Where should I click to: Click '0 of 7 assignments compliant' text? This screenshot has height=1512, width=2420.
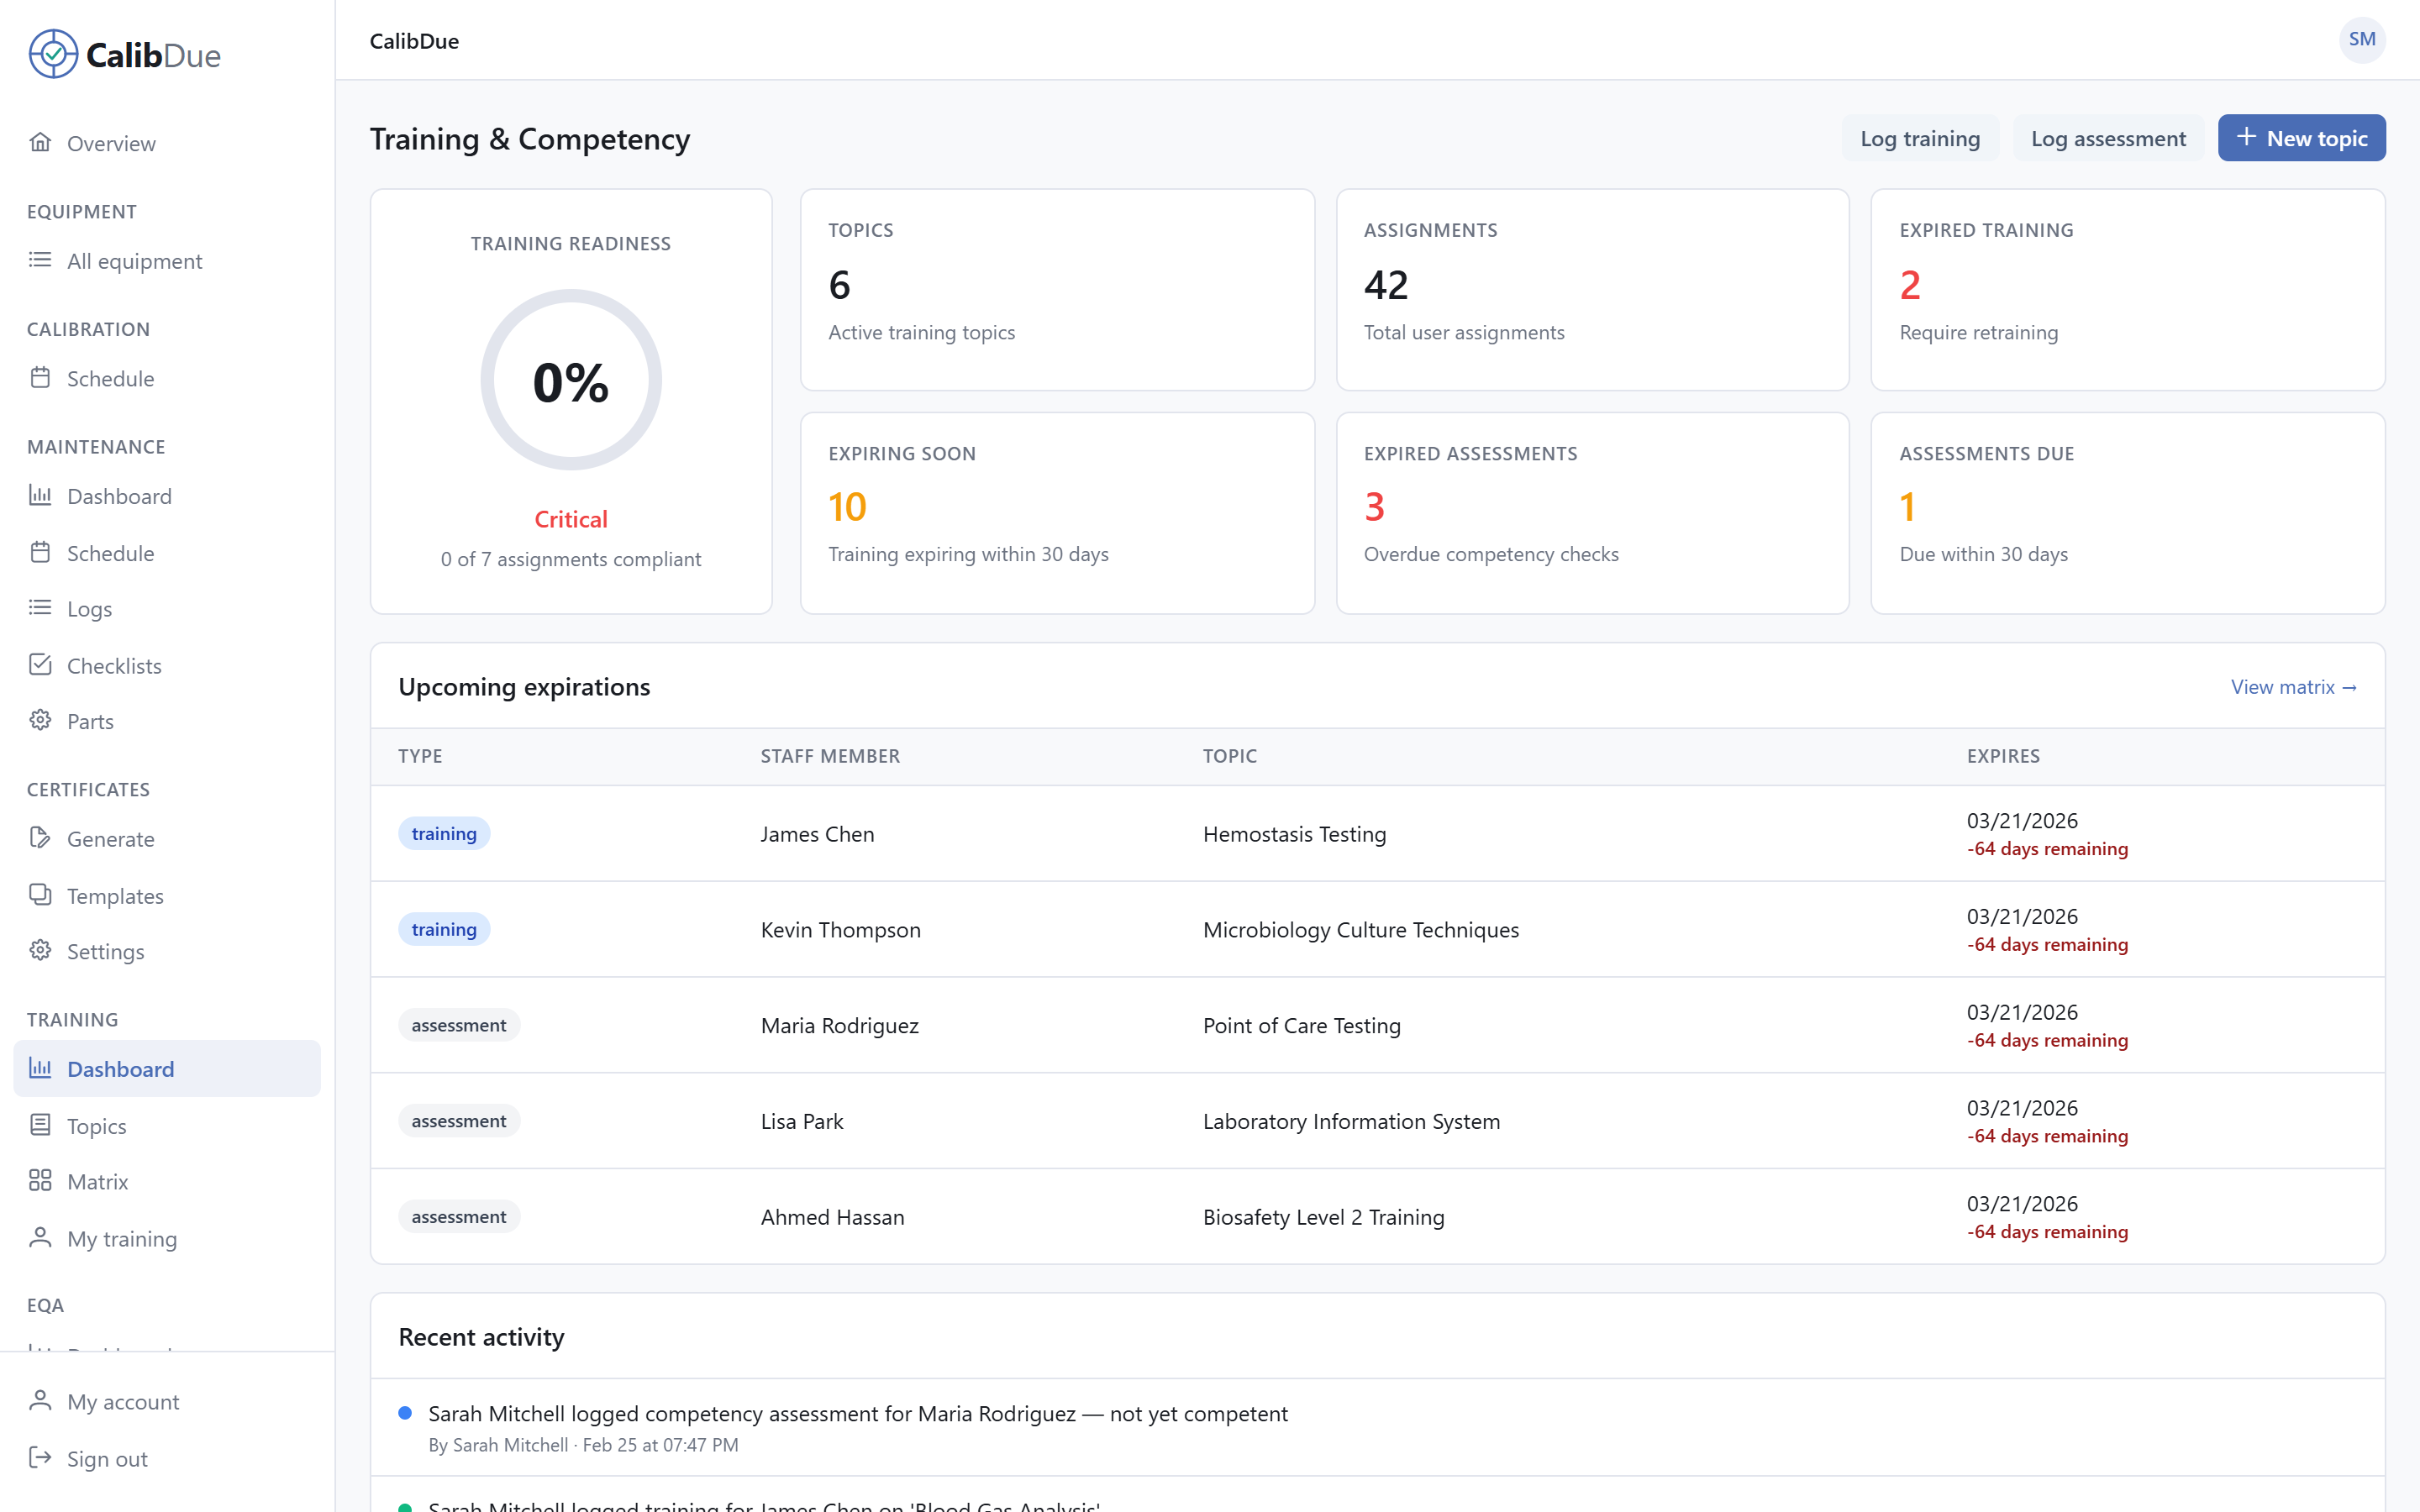(x=571, y=559)
